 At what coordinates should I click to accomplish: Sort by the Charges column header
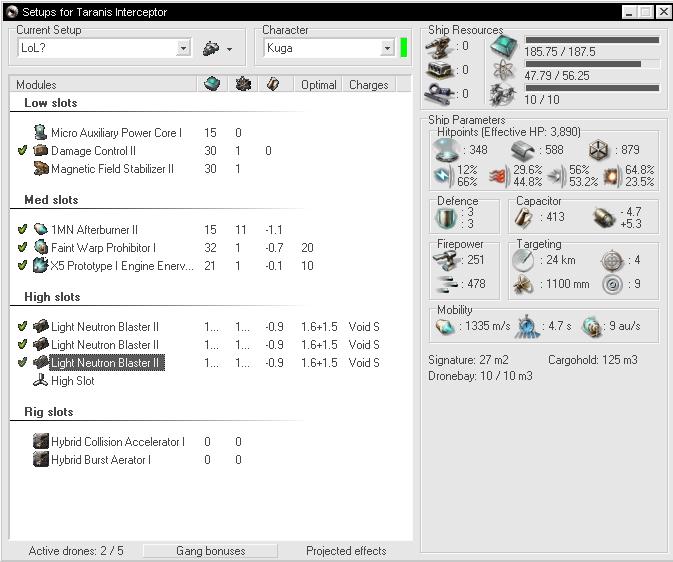pos(369,85)
